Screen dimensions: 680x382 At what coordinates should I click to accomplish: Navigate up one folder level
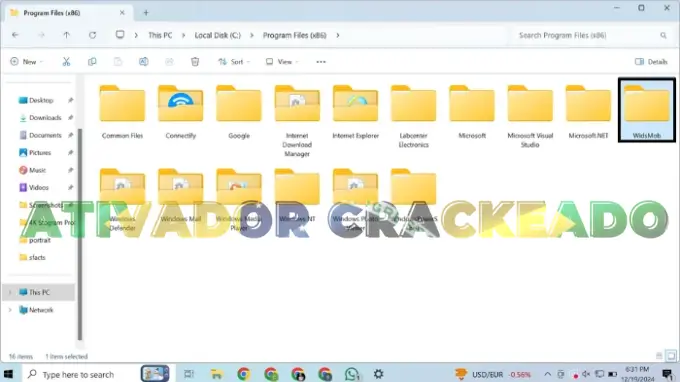pyautogui.click(x=66, y=35)
